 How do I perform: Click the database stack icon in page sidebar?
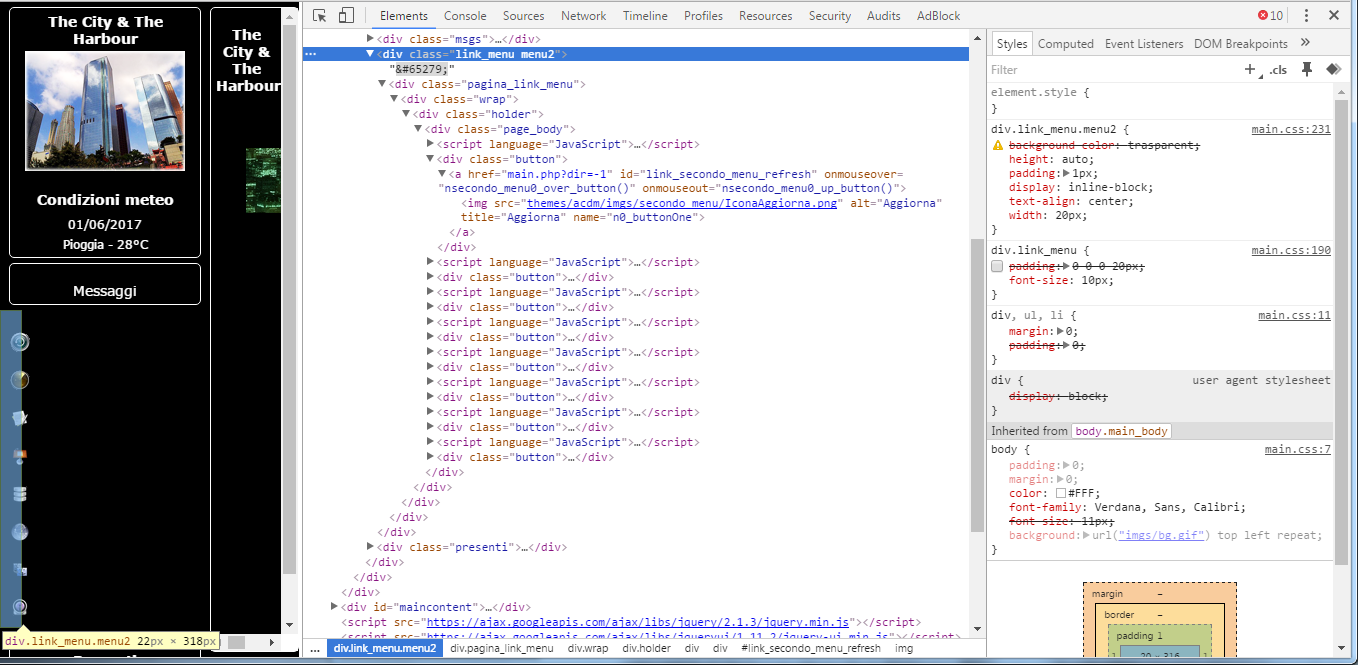point(19,494)
